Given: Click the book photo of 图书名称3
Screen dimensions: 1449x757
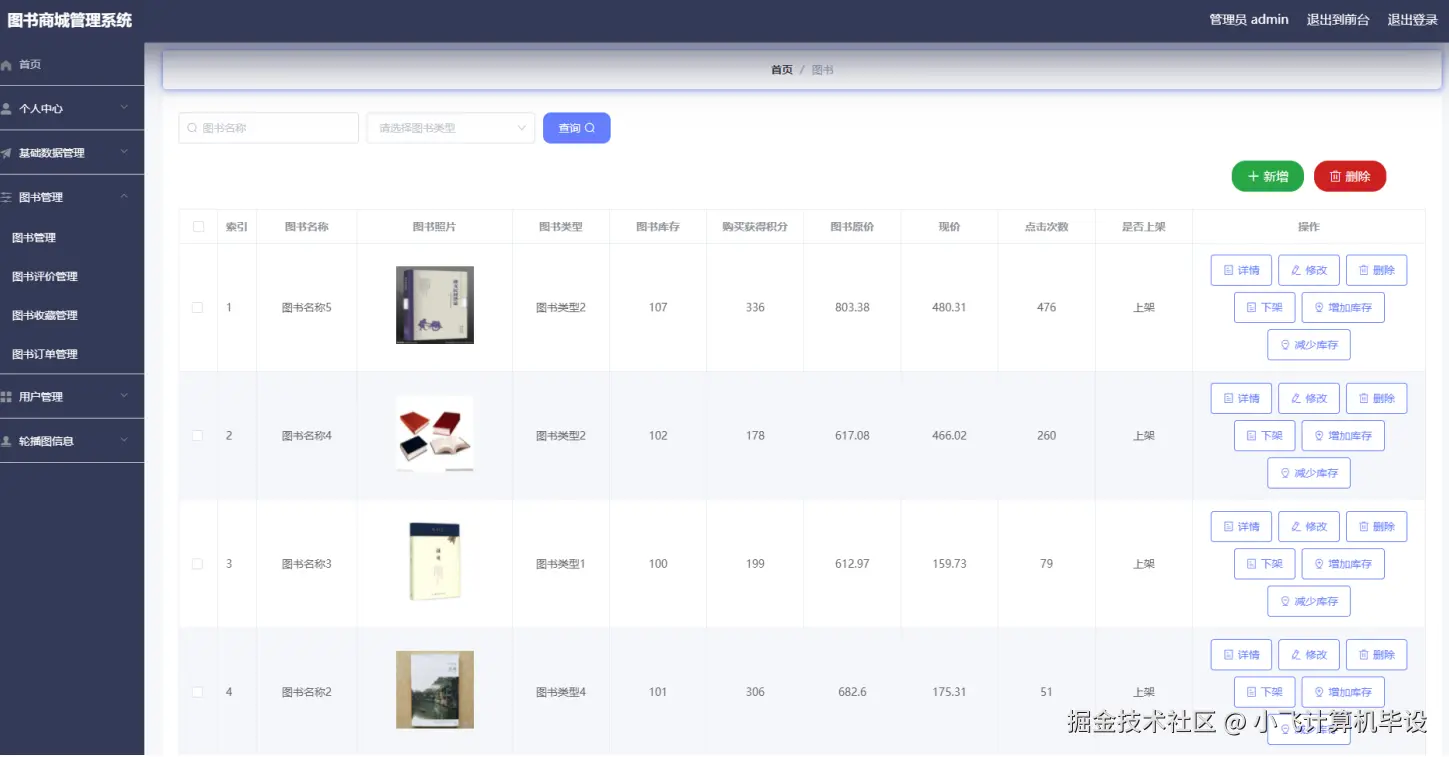Looking at the screenshot, I should tap(435, 562).
